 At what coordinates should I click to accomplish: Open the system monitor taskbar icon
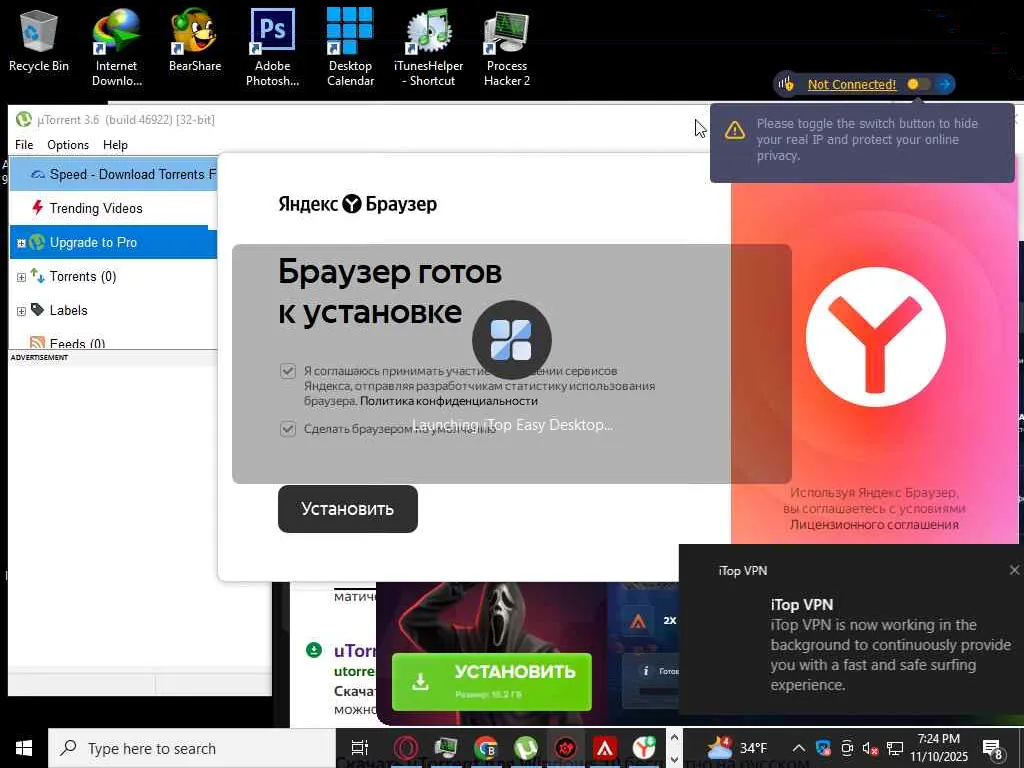coord(446,748)
